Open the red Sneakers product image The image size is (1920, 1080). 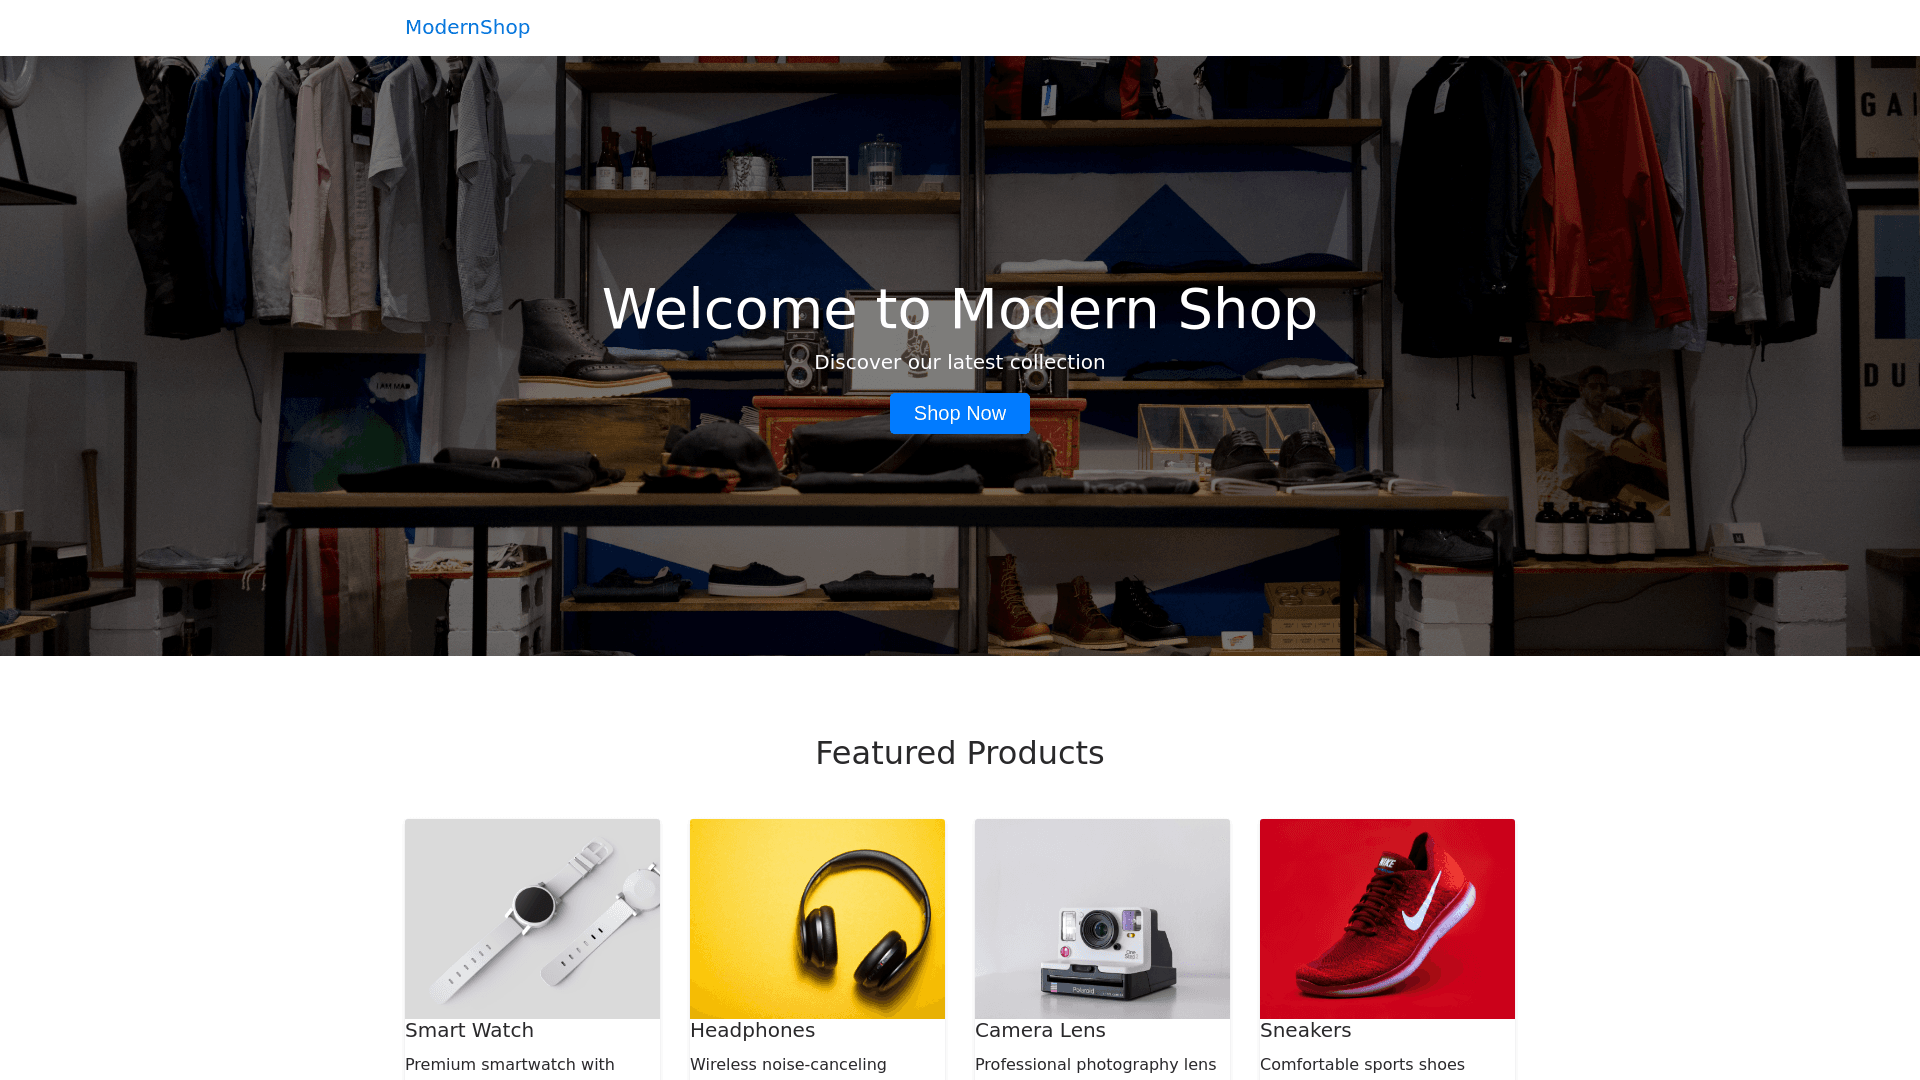tap(1387, 919)
